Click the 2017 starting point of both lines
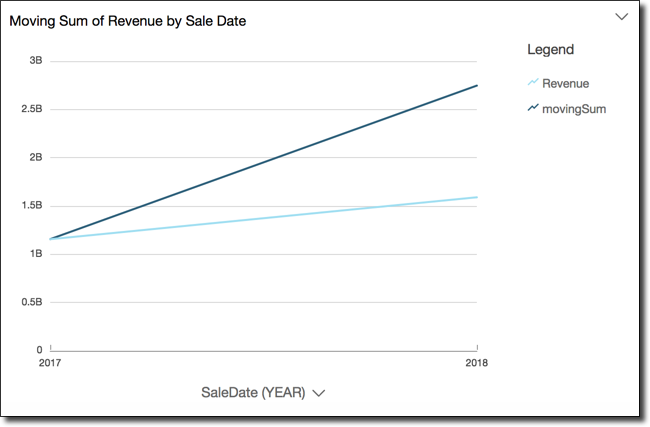 point(51,239)
